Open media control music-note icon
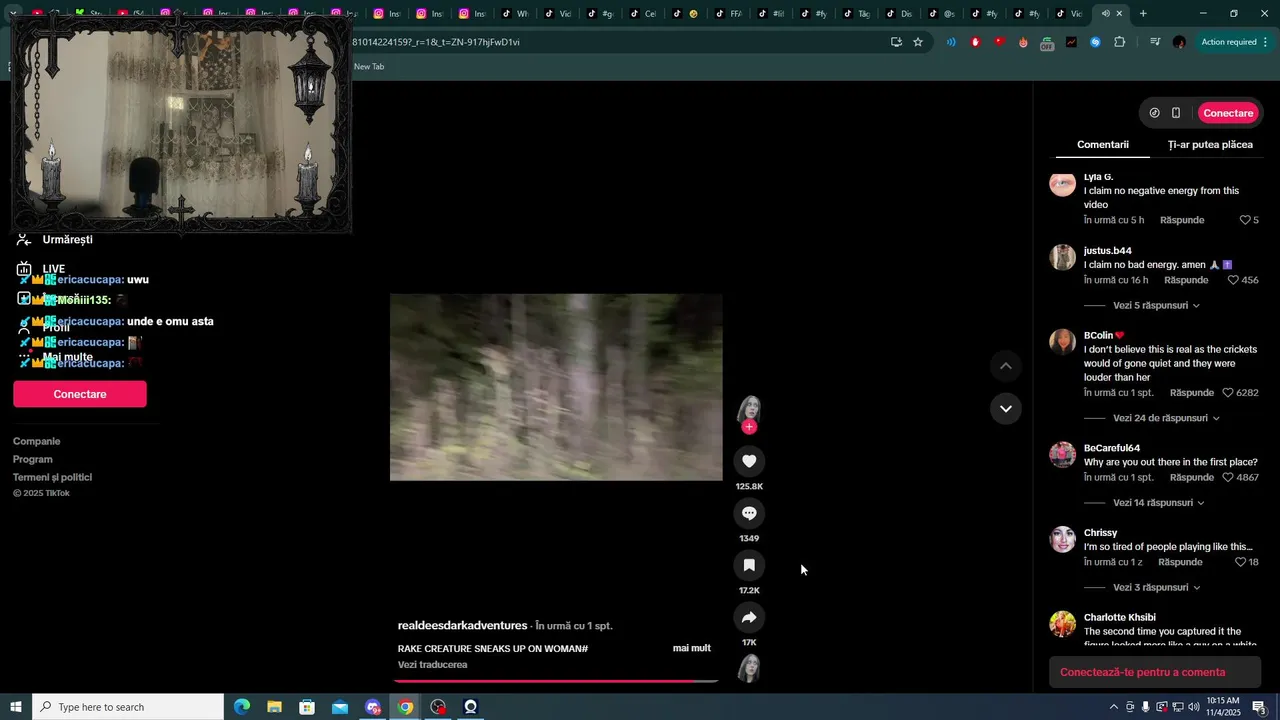 pyautogui.click(x=1155, y=42)
